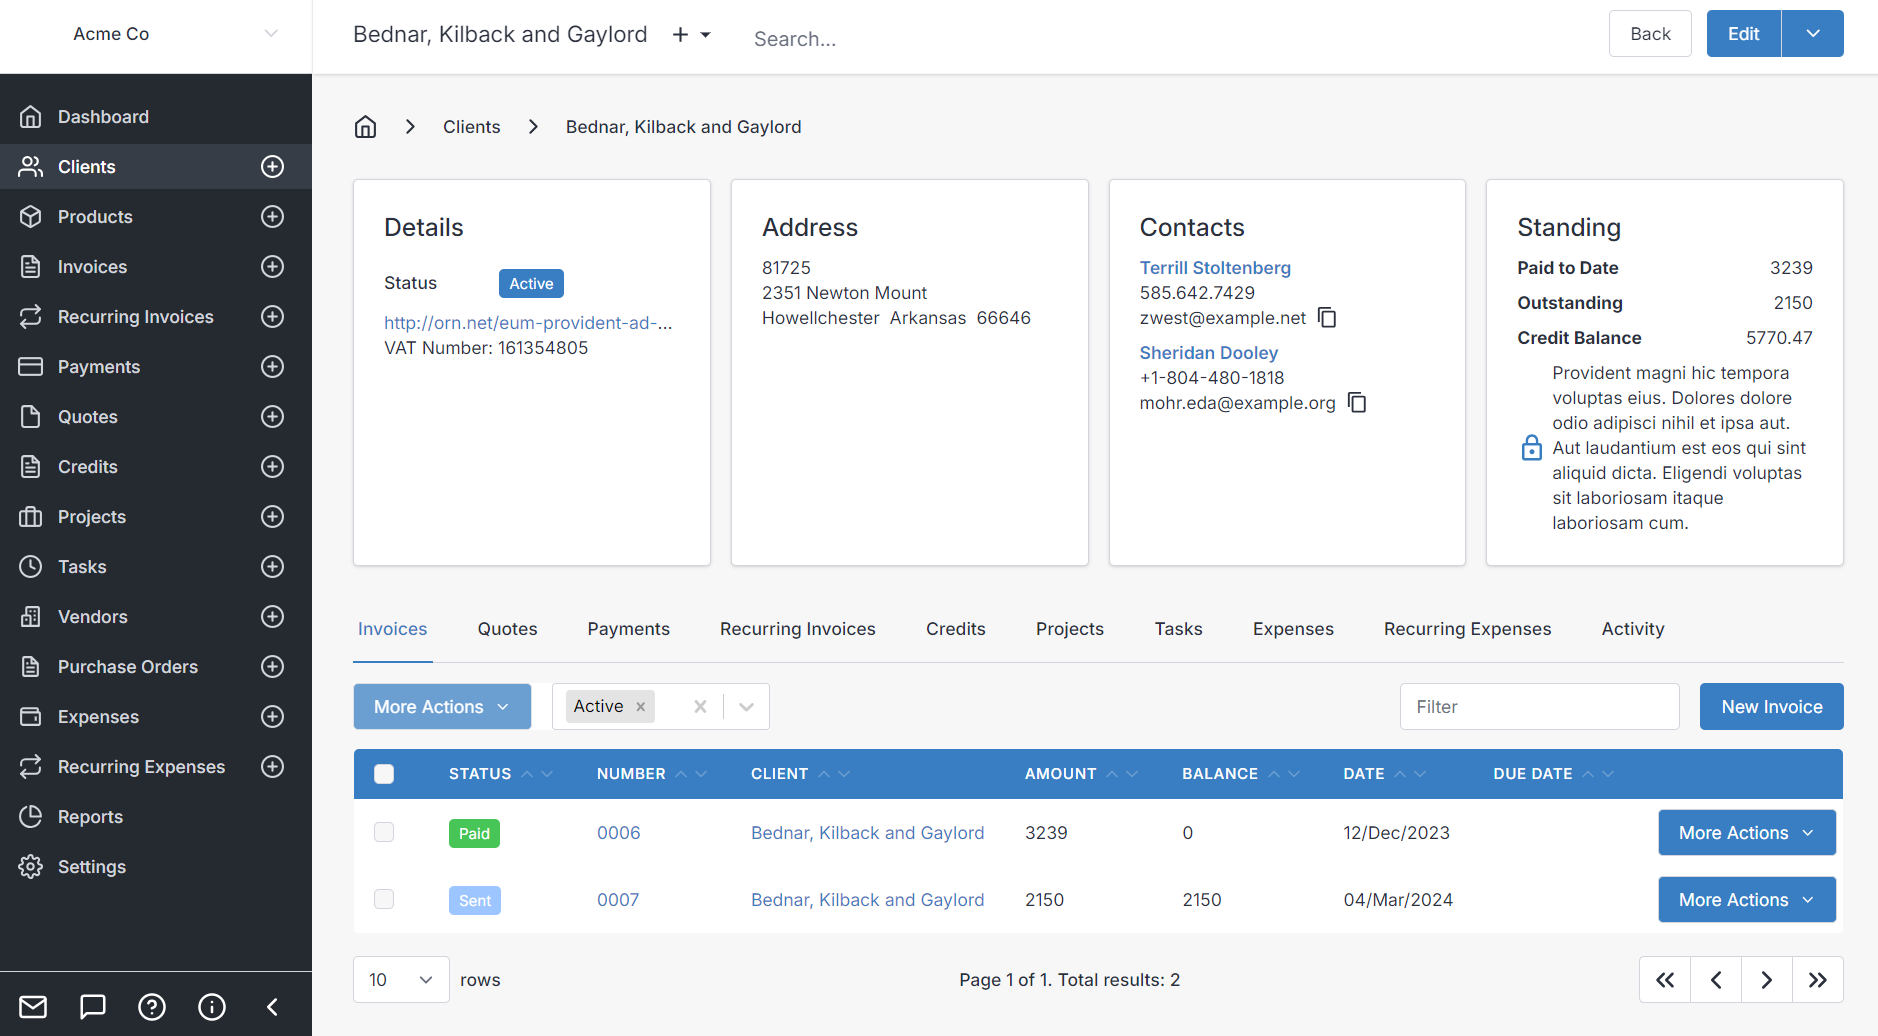Expand the Edit button's dropdown arrow
This screenshot has width=1878, height=1036.
coord(1812,33)
